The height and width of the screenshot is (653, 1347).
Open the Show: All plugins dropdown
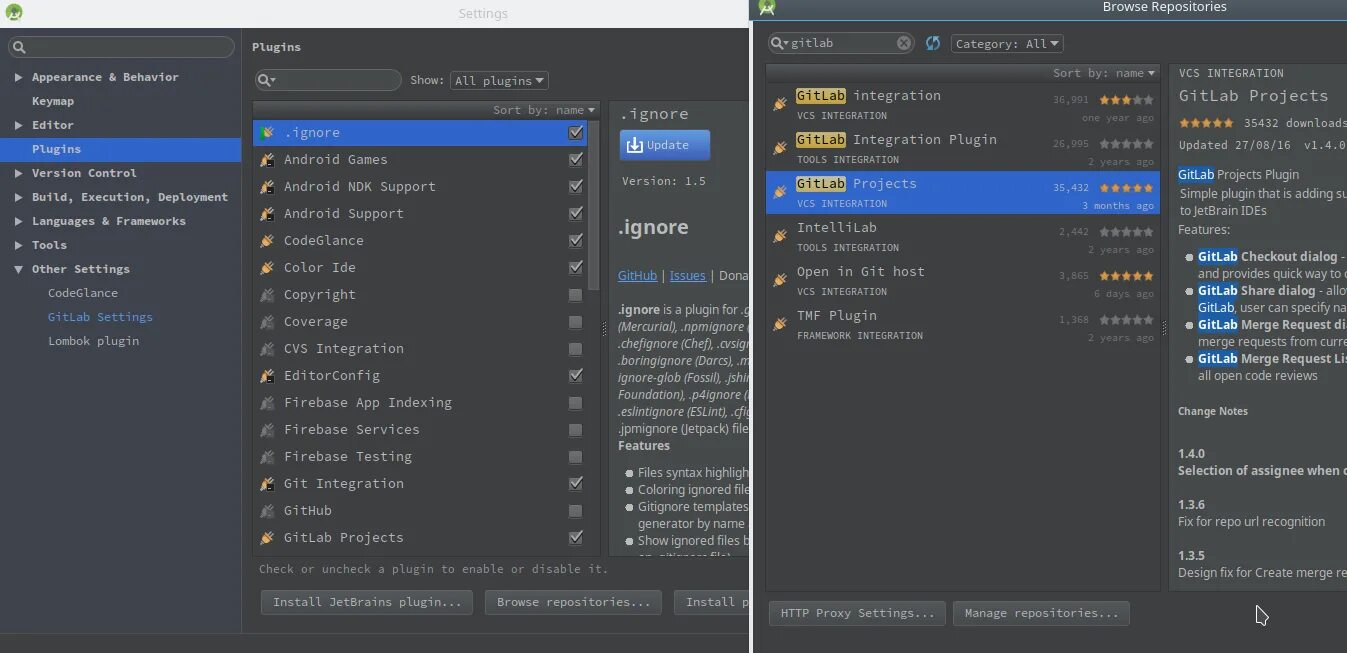click(x=499, y=81)
